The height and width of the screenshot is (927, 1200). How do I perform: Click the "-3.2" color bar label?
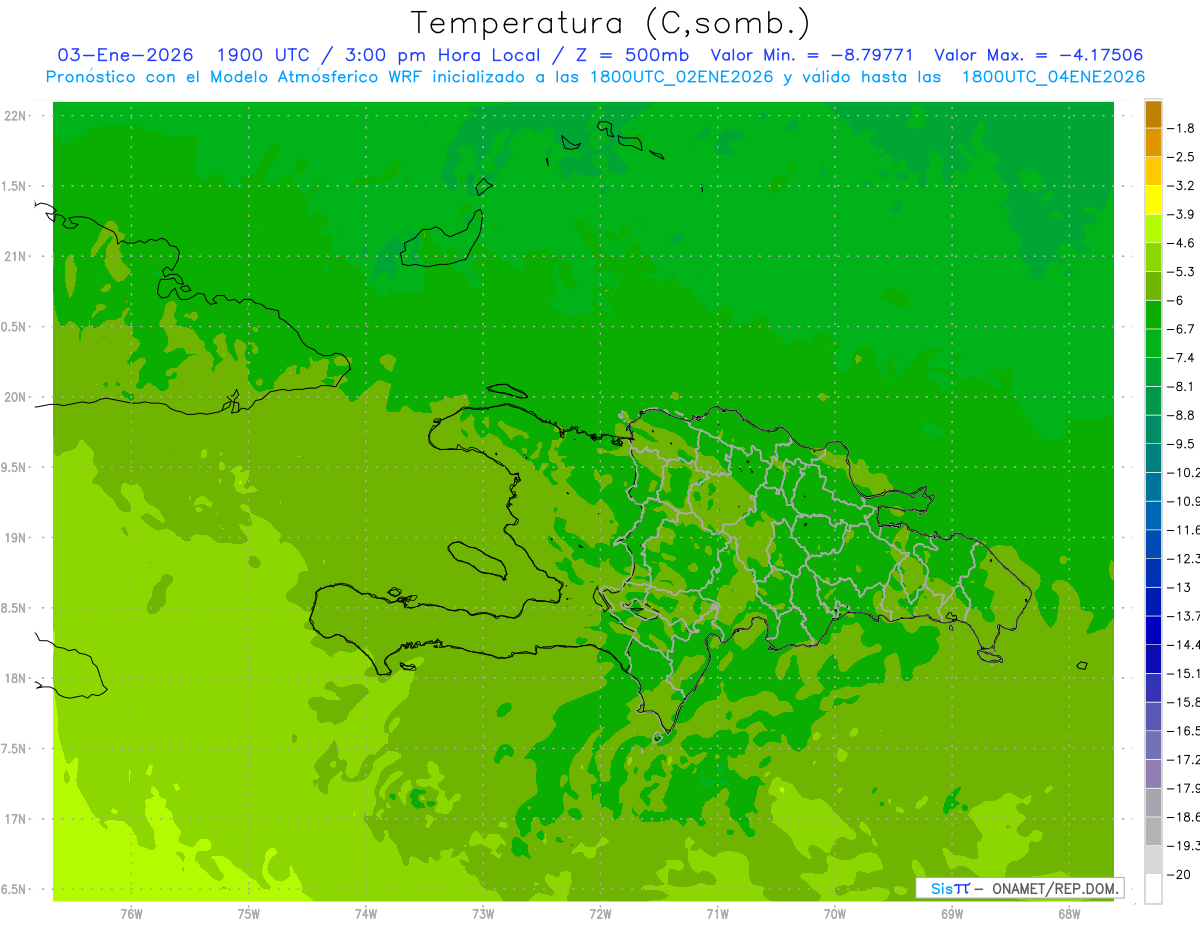coord(1181,186)
